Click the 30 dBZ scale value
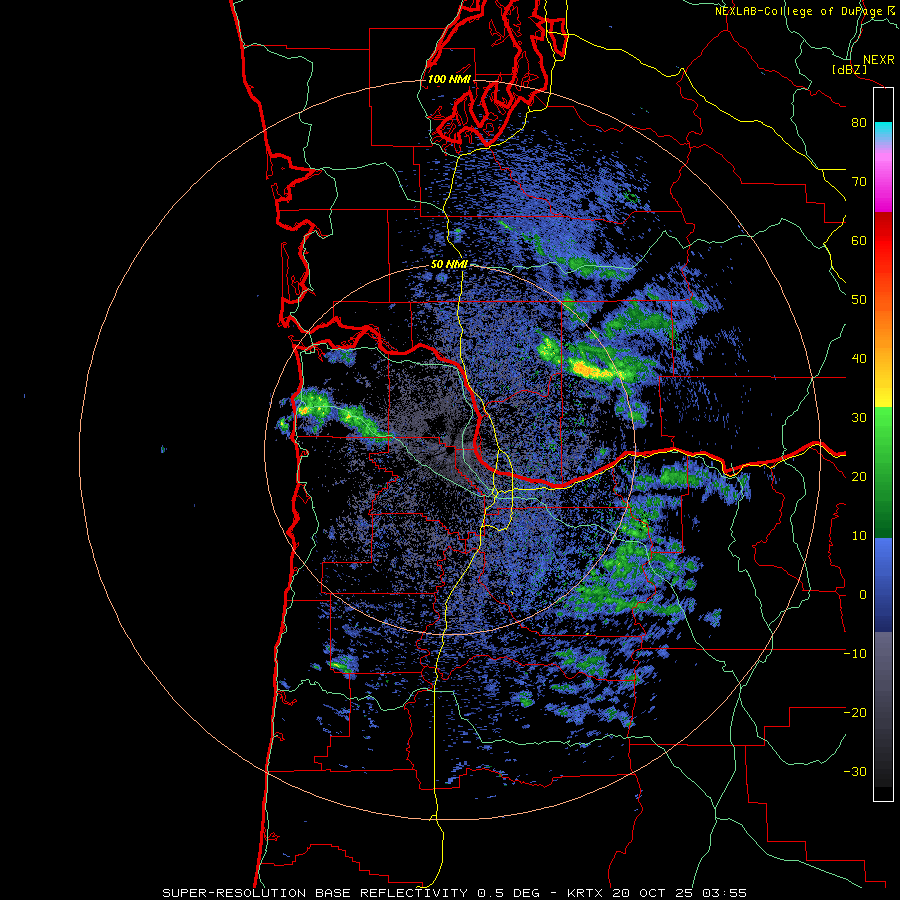This screenshot has height=900, width=900. pyautogui.click(x=859, y=418)
